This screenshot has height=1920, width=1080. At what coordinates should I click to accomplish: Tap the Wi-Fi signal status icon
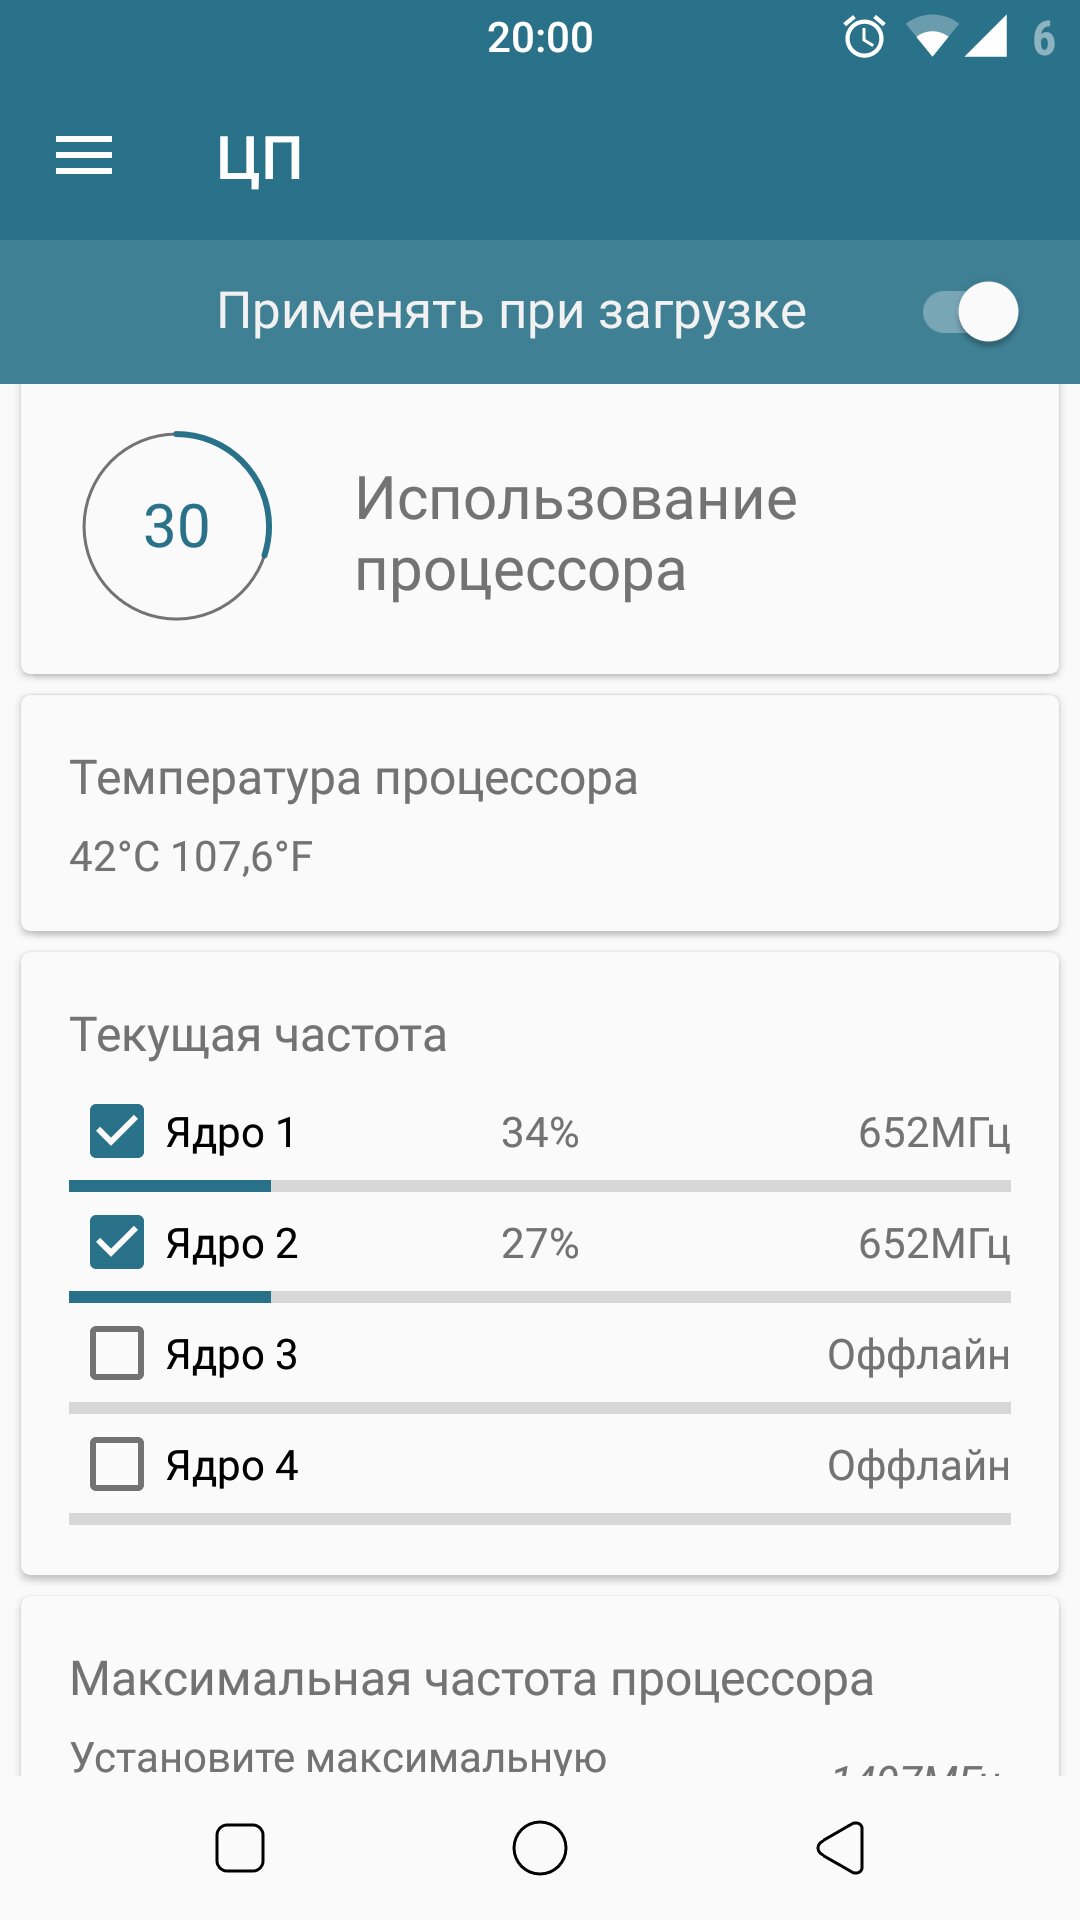[x=930, y=39]
